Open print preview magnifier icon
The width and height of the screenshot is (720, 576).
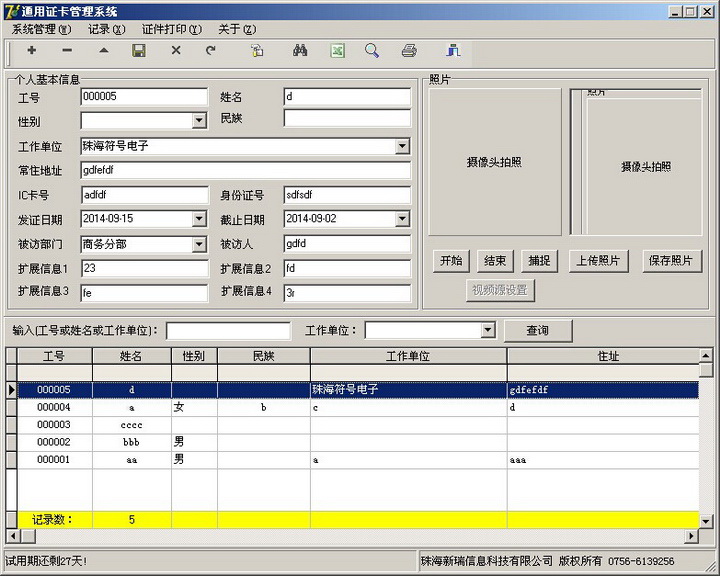tap(372, 51)
